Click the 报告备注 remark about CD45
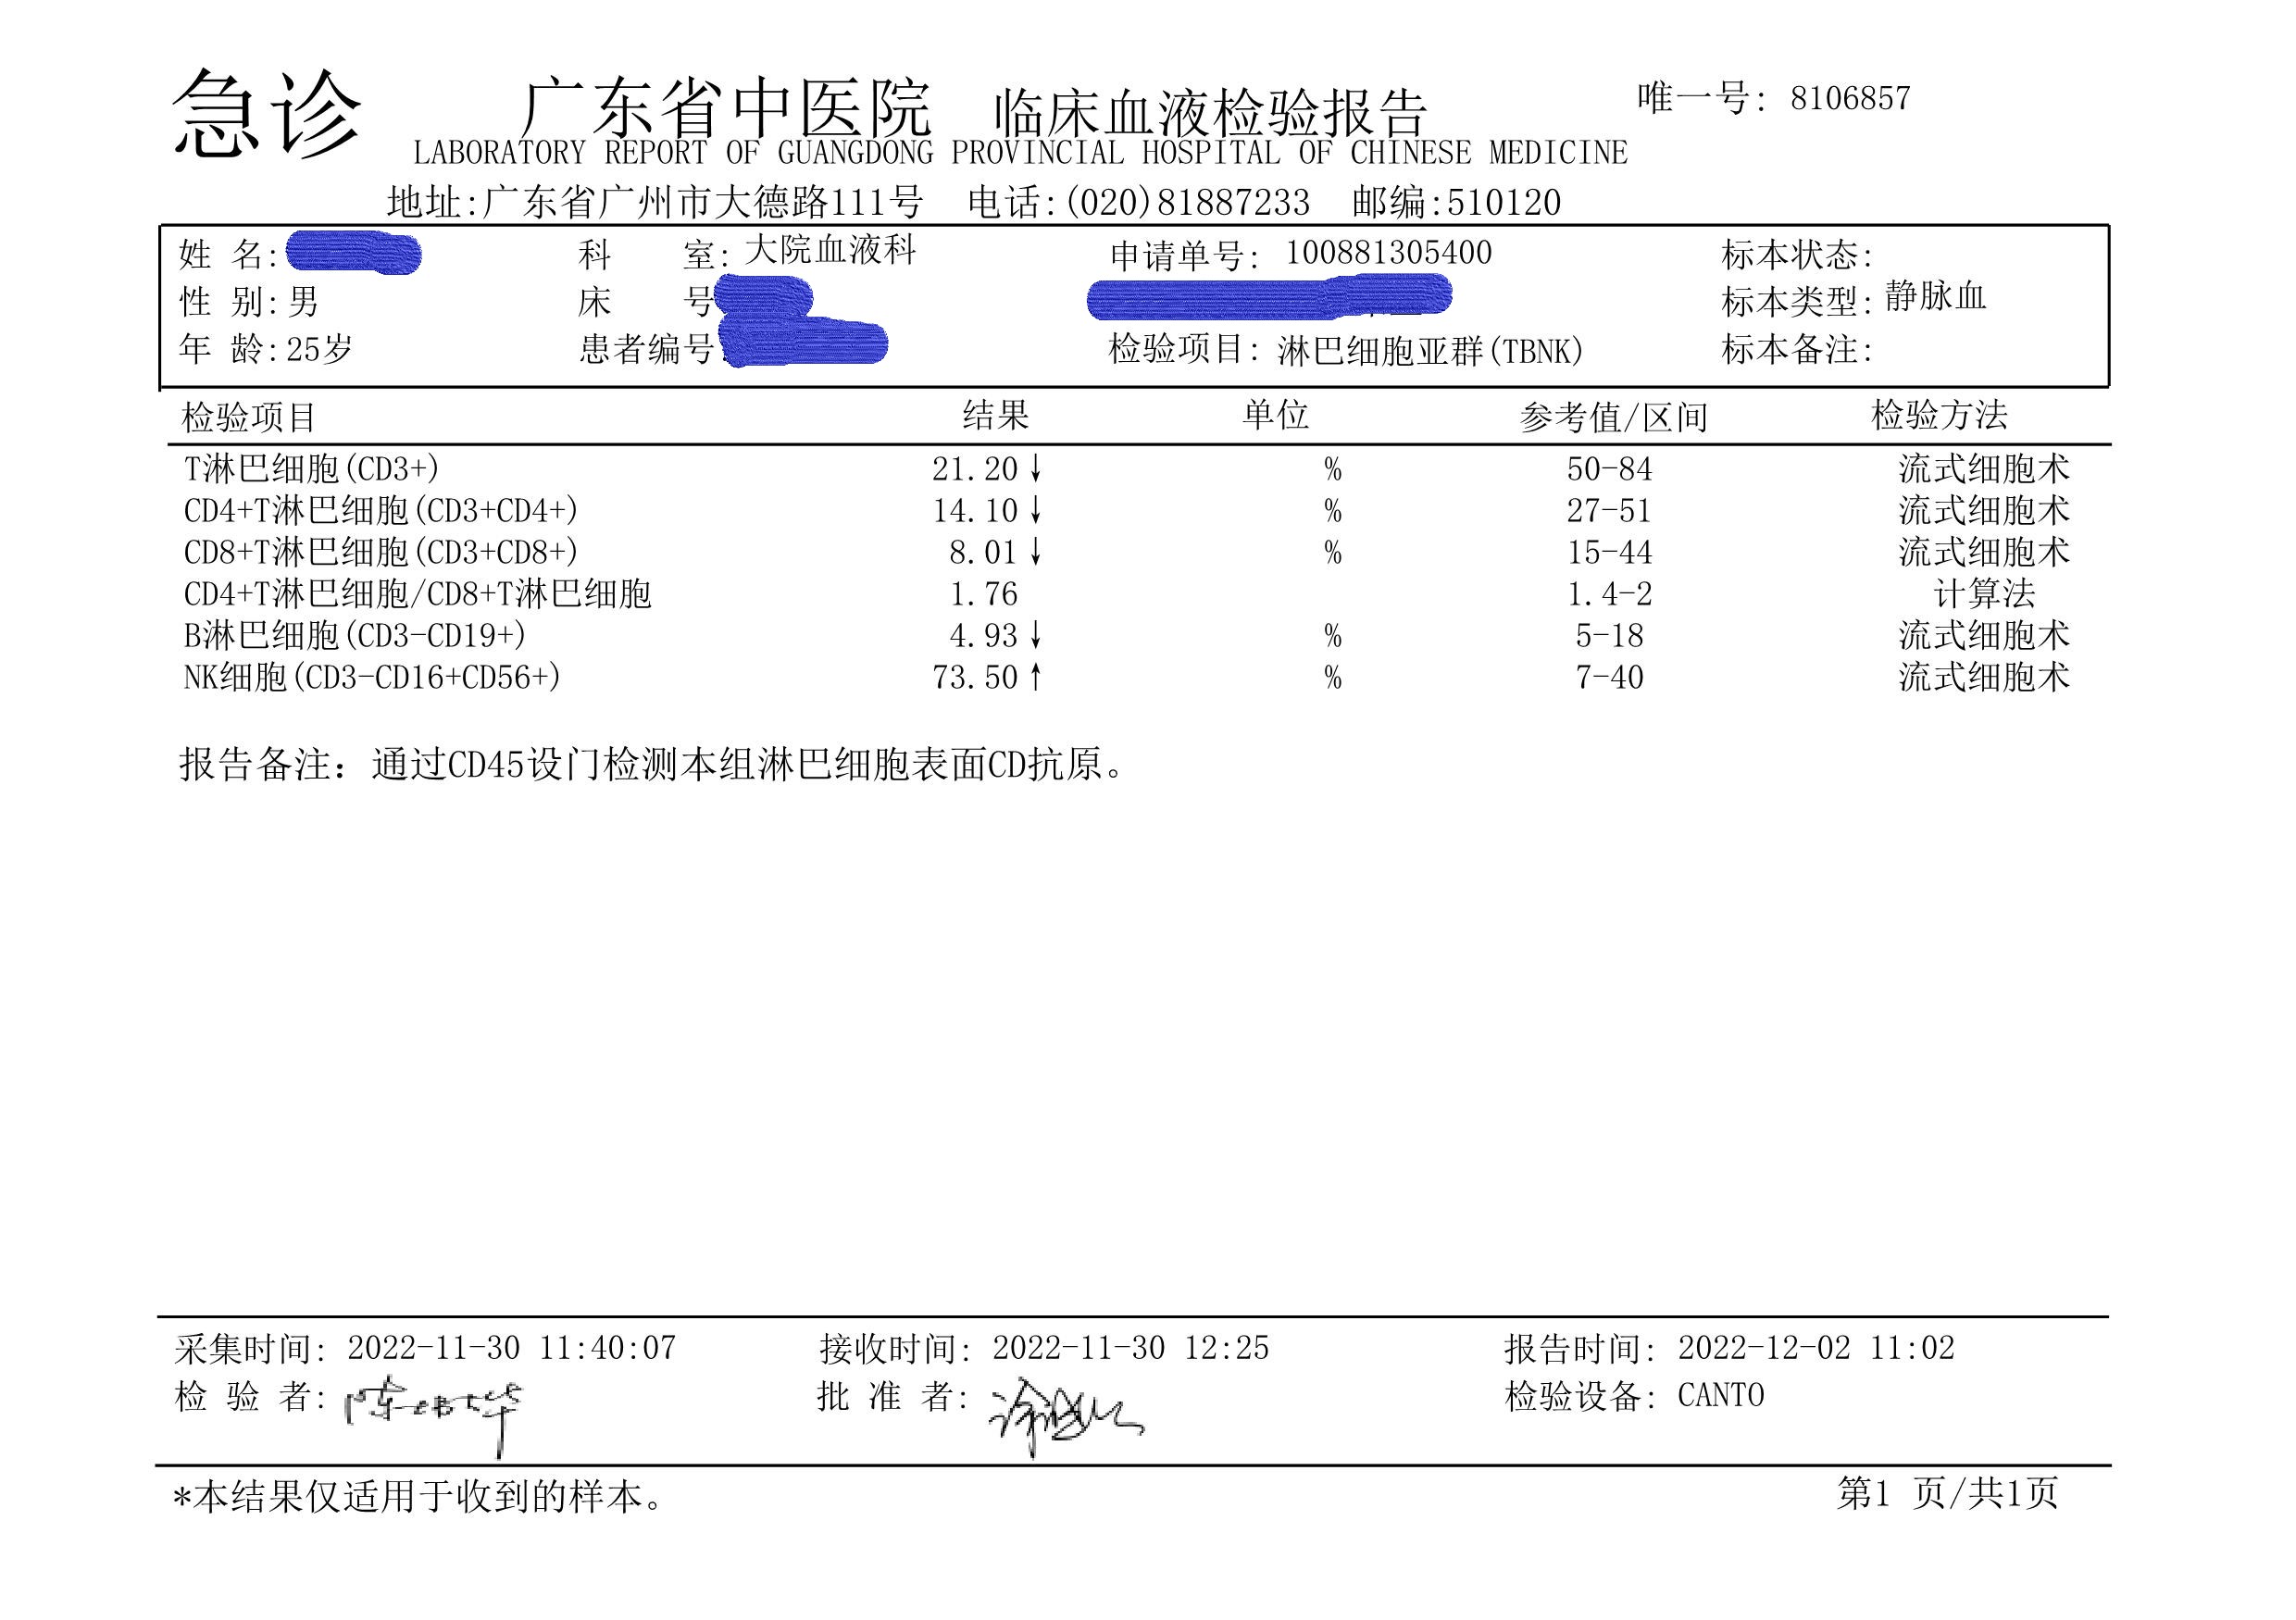Screen dimensions: 2296x1620 (655, 765)
